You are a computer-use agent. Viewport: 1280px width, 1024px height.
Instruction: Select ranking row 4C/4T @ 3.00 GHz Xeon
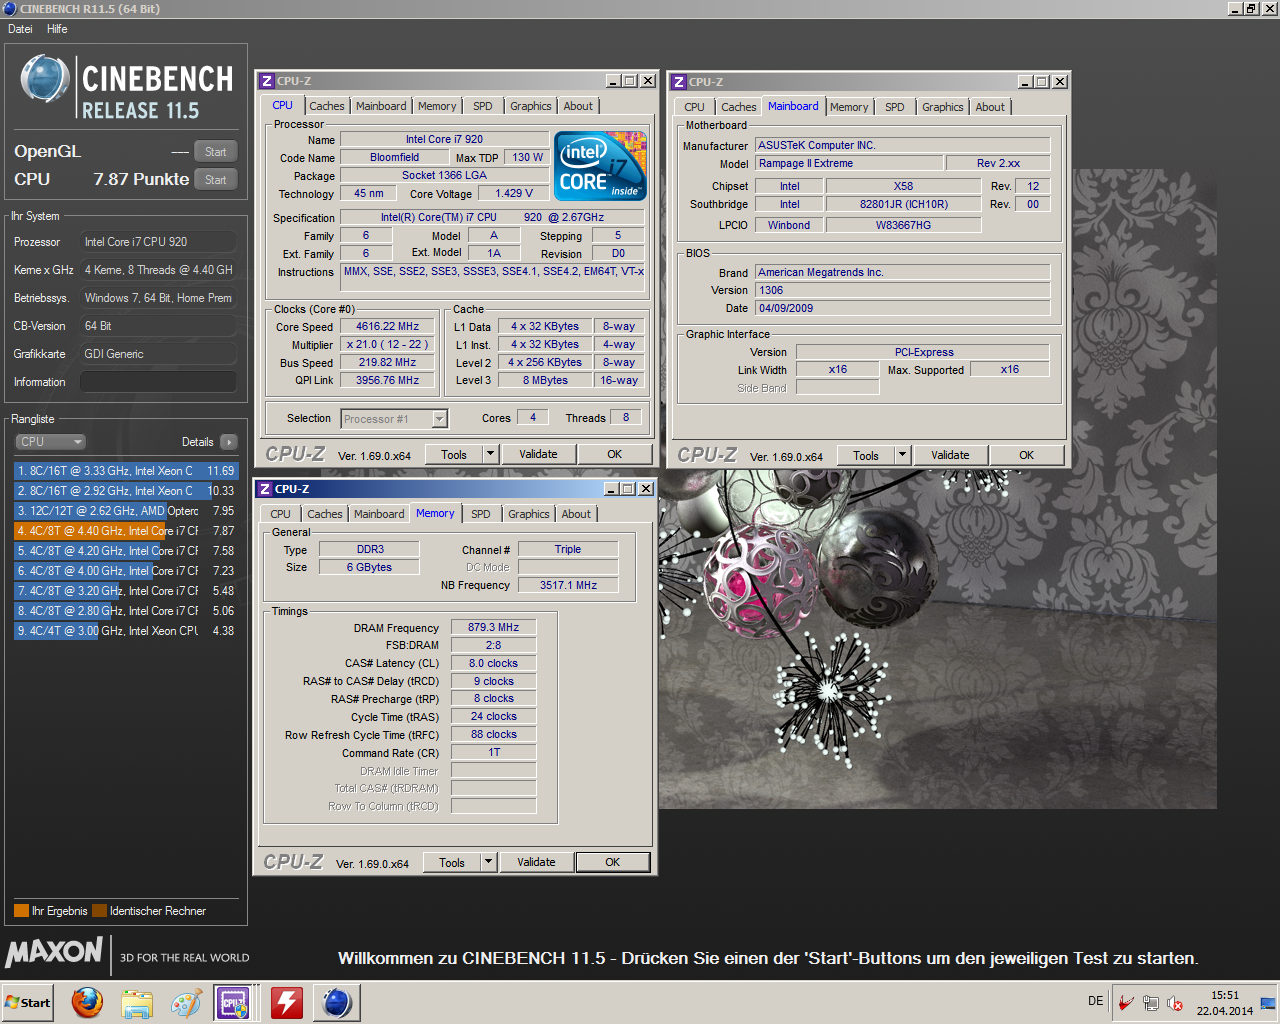[x=126, y=630]
